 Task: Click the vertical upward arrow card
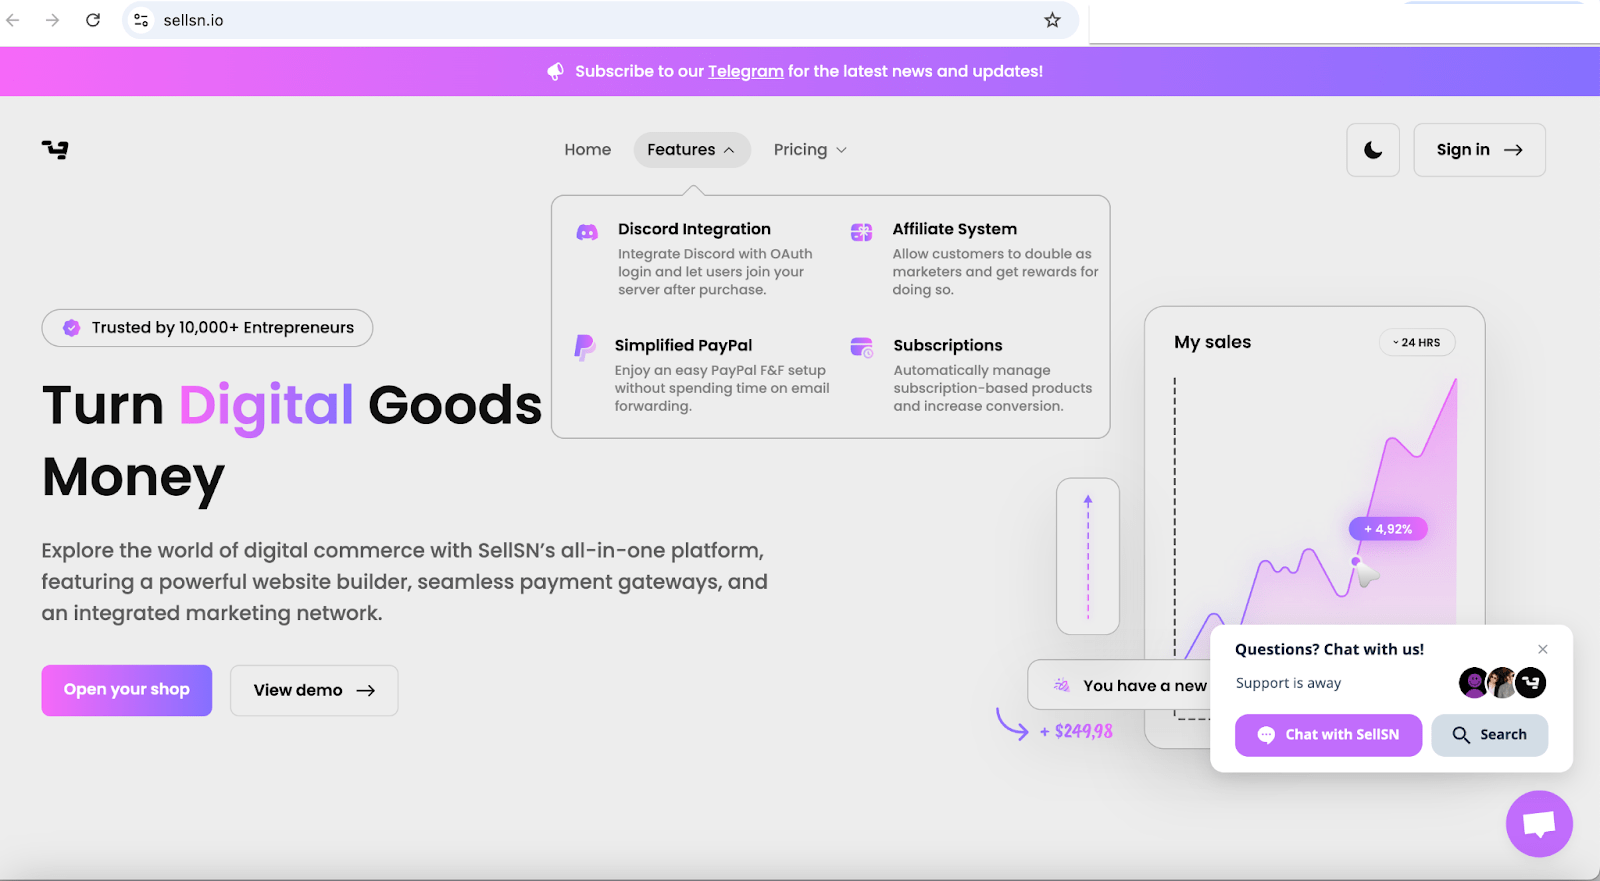coord(1088,556)
